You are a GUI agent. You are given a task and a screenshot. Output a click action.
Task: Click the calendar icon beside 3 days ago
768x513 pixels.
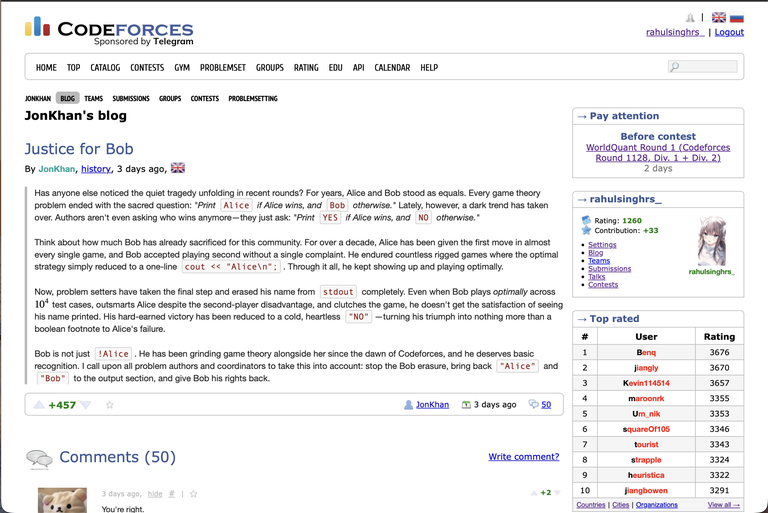[x=466, y=405]
